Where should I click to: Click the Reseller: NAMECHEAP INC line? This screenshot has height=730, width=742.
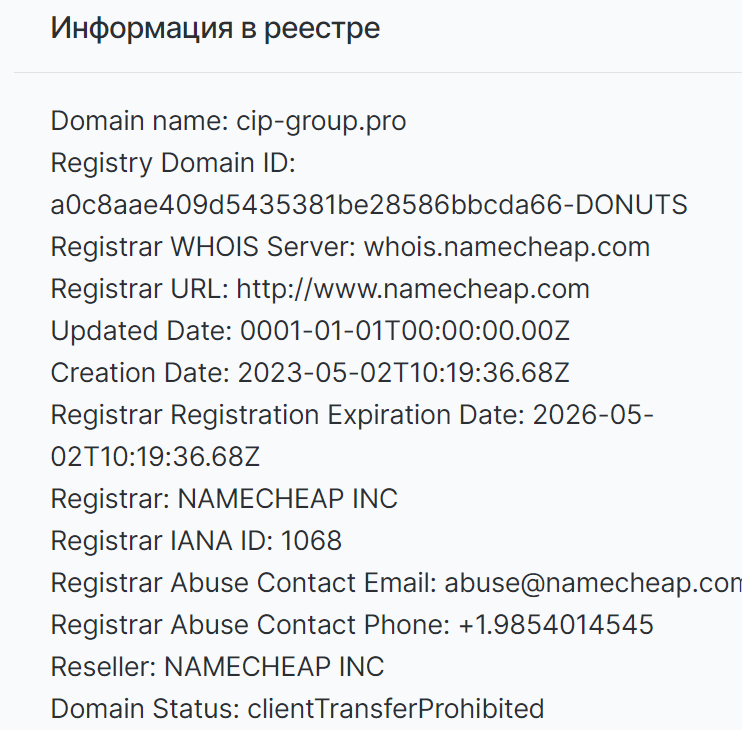point(217,667)
